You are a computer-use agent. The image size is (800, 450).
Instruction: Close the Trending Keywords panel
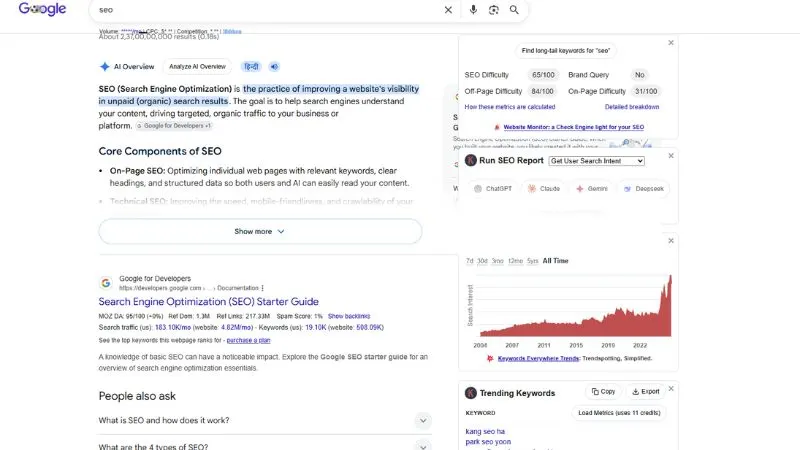click(x=671, y=389)
